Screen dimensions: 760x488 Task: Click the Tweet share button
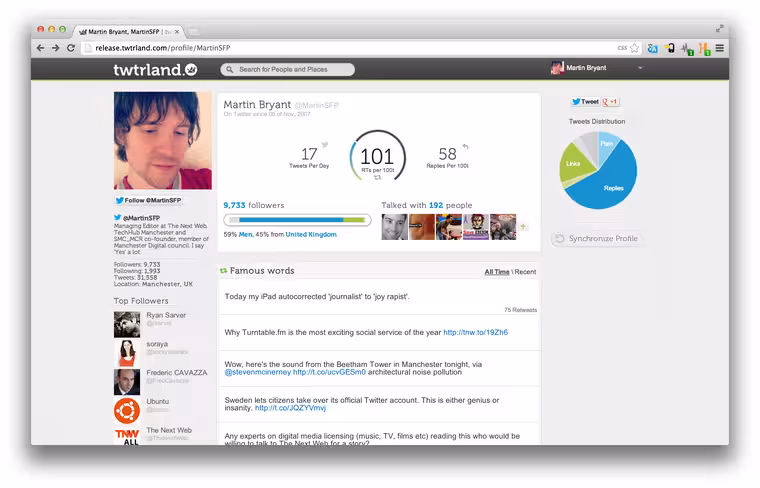coord(585,101)
